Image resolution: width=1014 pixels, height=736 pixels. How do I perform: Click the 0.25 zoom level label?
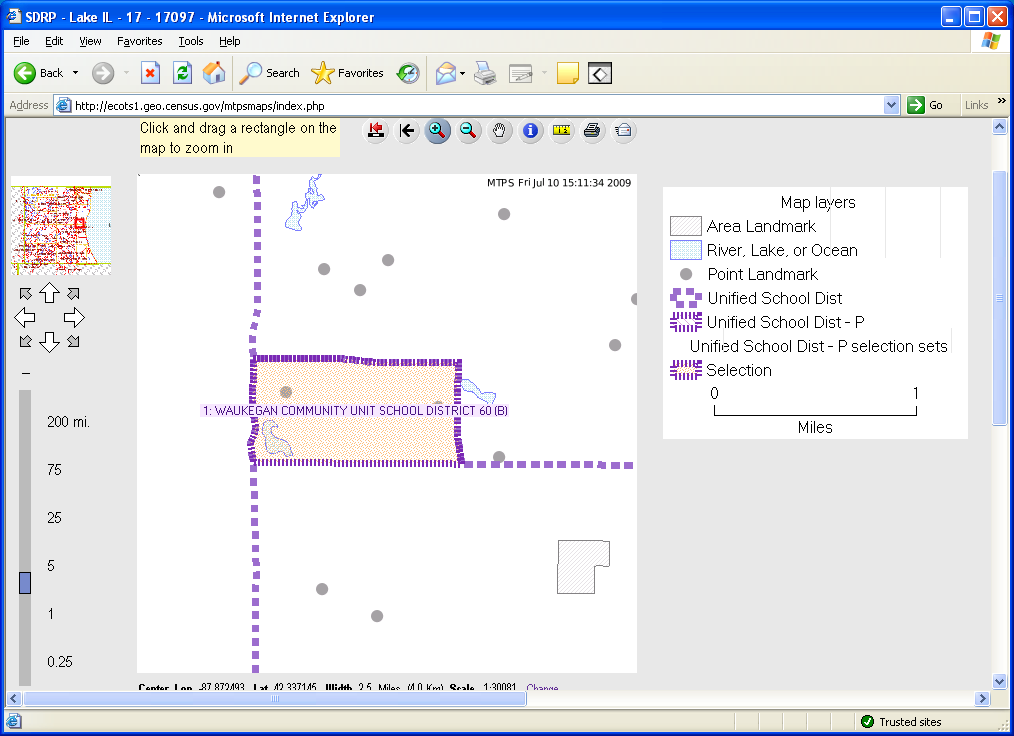(59, 662)
